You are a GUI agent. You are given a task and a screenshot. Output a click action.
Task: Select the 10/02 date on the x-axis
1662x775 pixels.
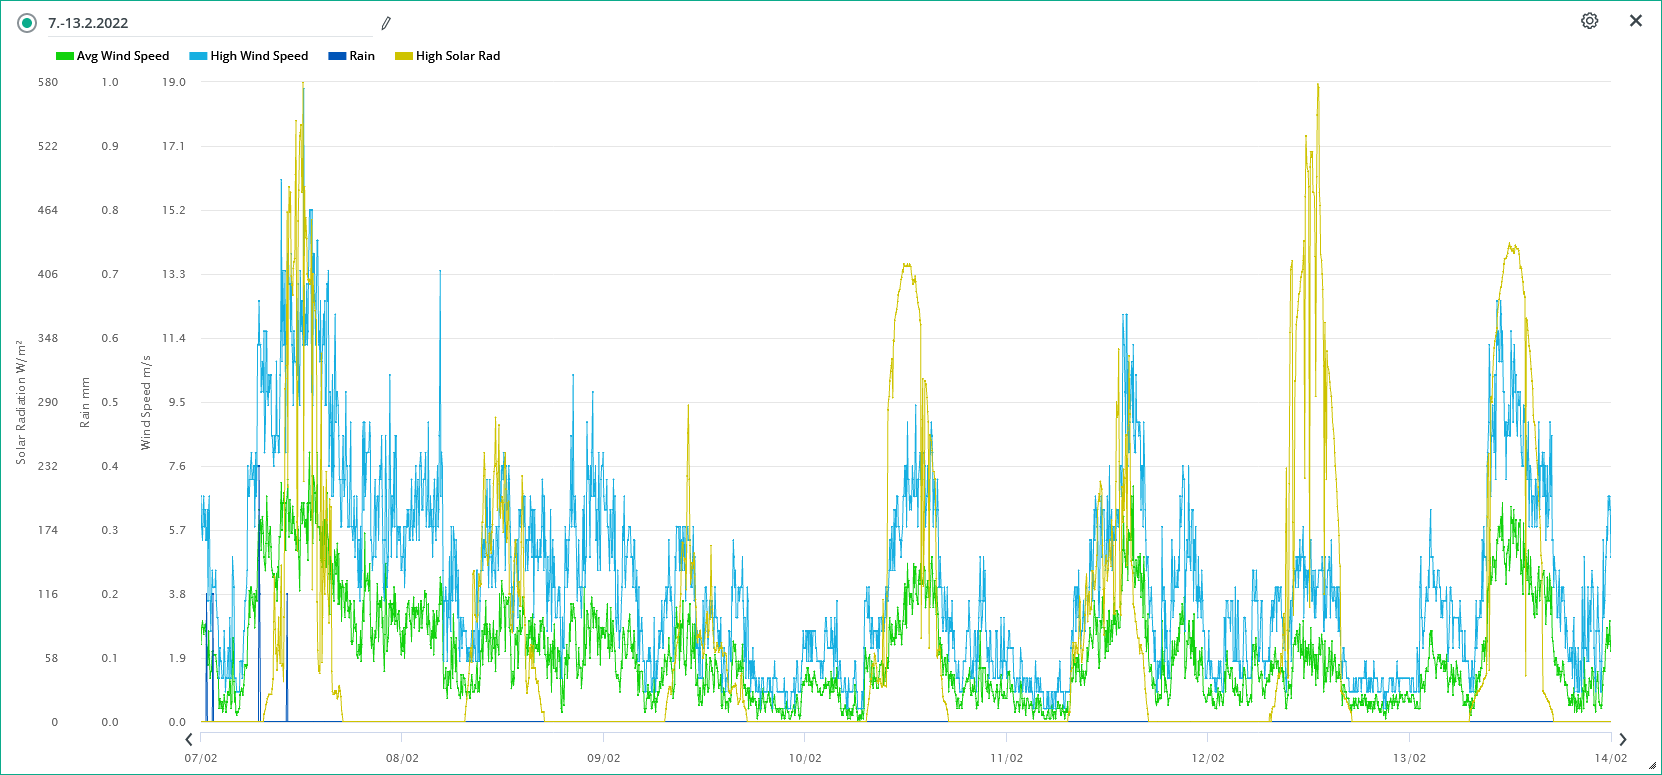805,758
